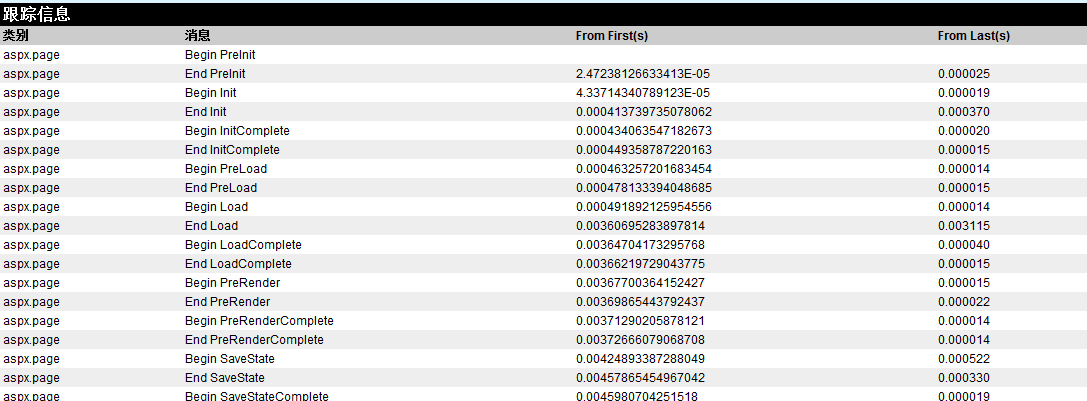Image resolution: width=1087 pixels, height=401 pixels.
Task: Select the End PreInit row message
Action: tap(215, 74)
